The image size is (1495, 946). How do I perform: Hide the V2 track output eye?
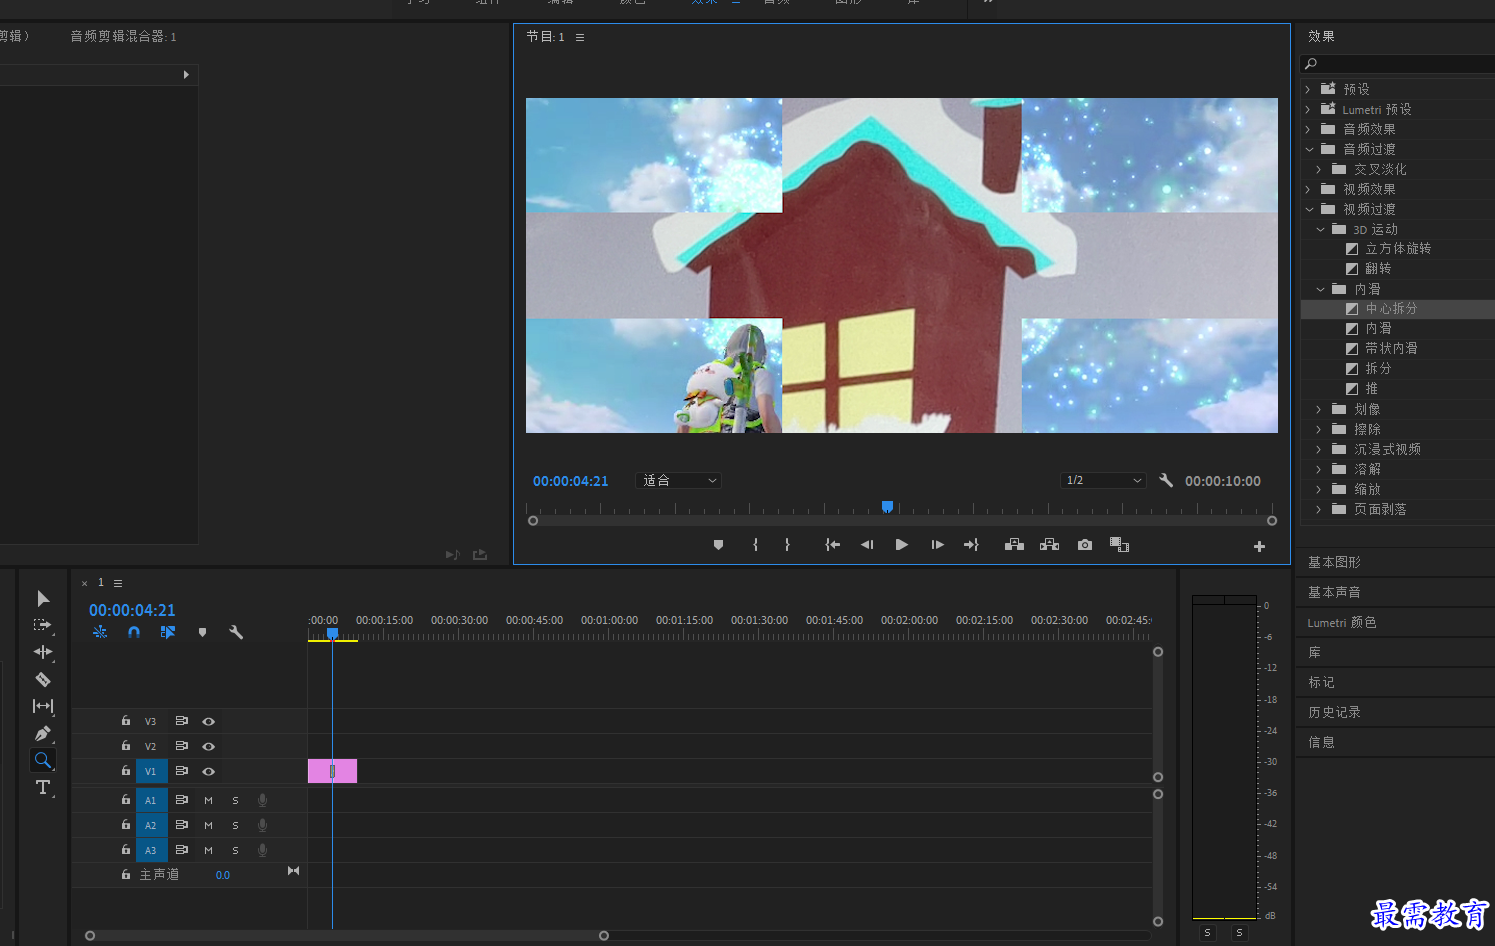[x=208, y=746]
